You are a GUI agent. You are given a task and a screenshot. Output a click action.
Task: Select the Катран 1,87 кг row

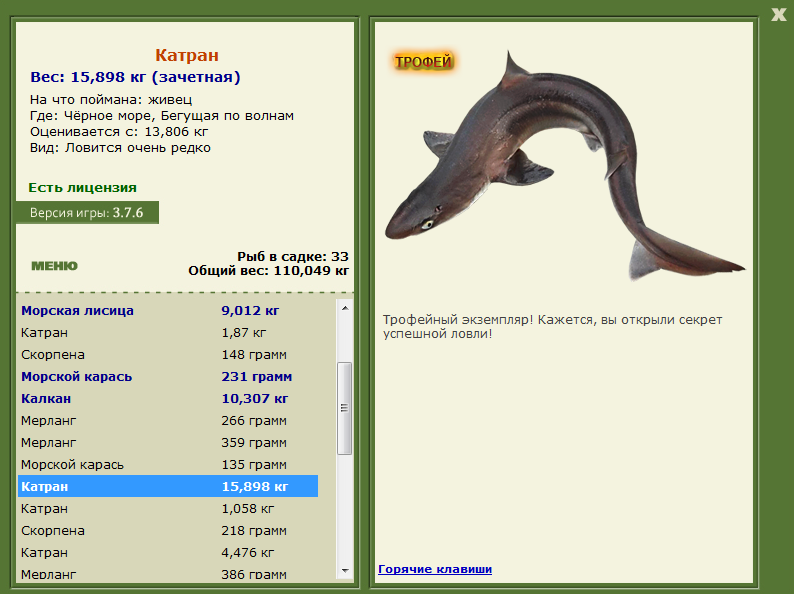(x=168, y=333)
